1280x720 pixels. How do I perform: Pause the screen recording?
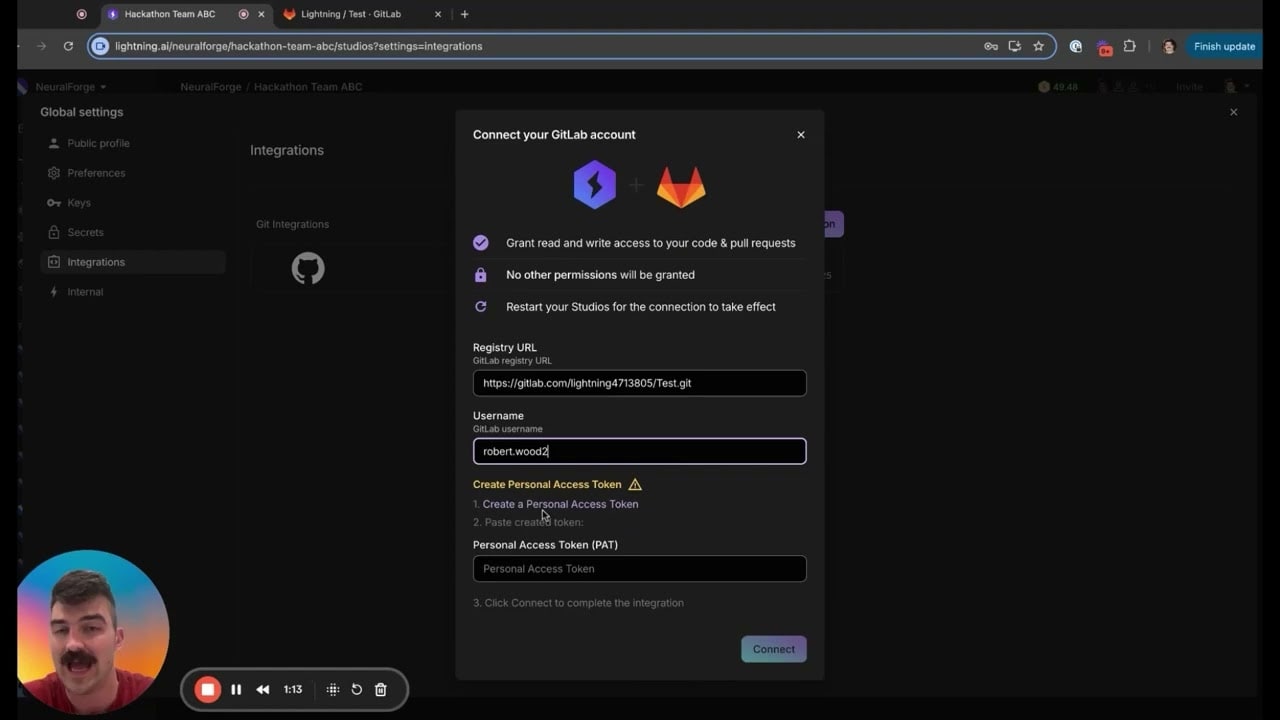point(236,689)
